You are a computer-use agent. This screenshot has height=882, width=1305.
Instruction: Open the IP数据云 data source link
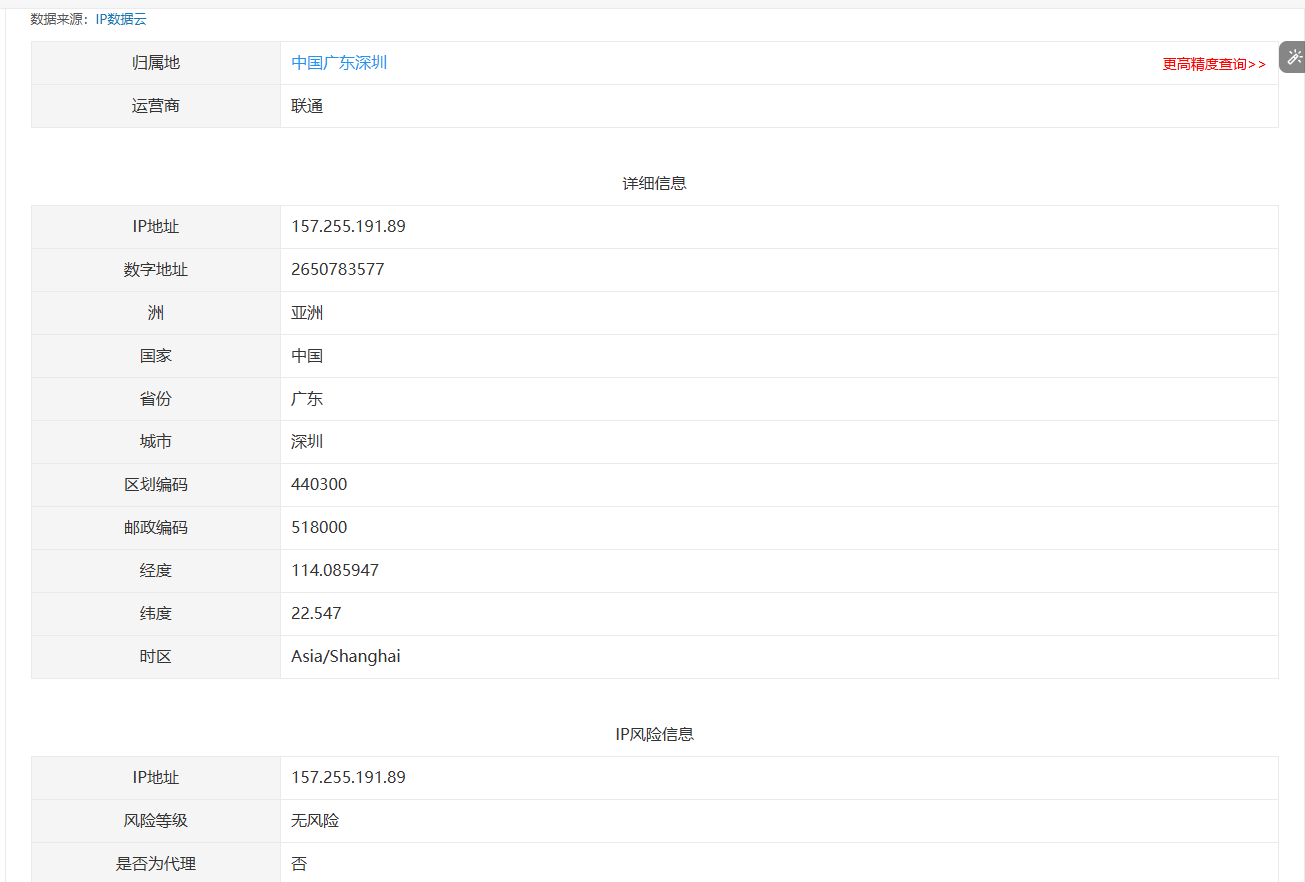point(120,18)
